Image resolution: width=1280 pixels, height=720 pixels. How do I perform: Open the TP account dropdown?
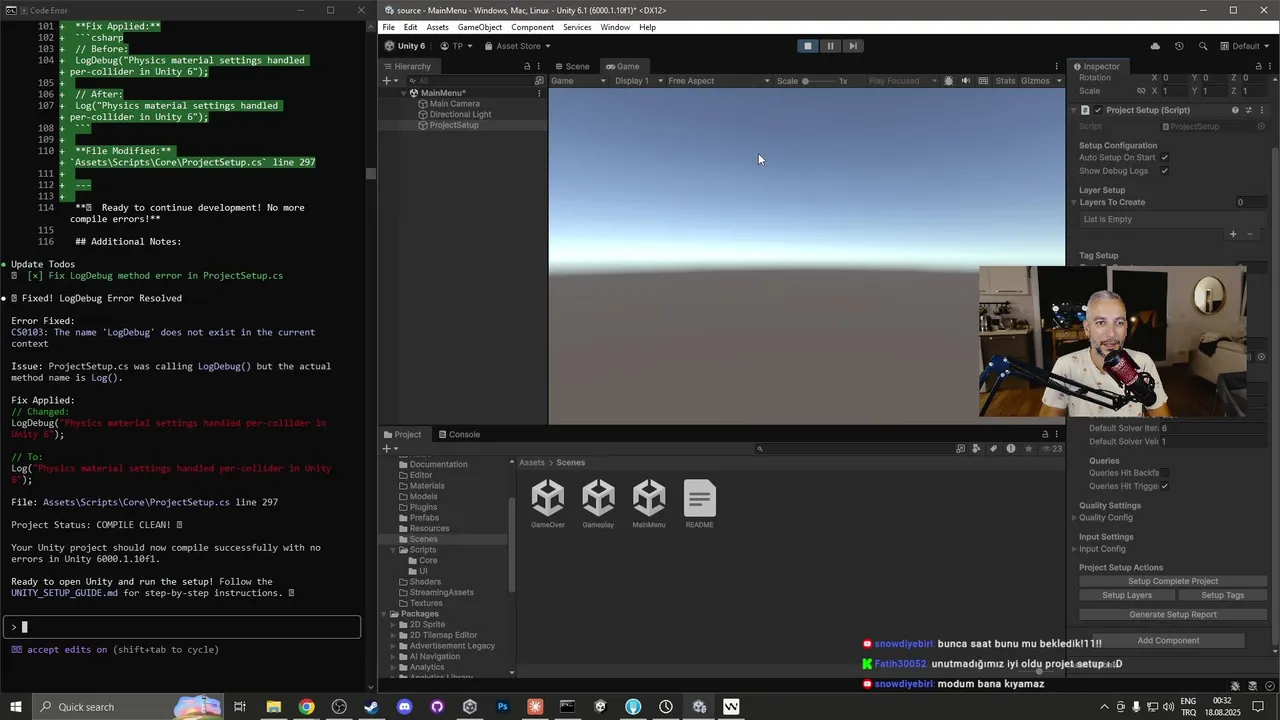(x=456, y=46)
